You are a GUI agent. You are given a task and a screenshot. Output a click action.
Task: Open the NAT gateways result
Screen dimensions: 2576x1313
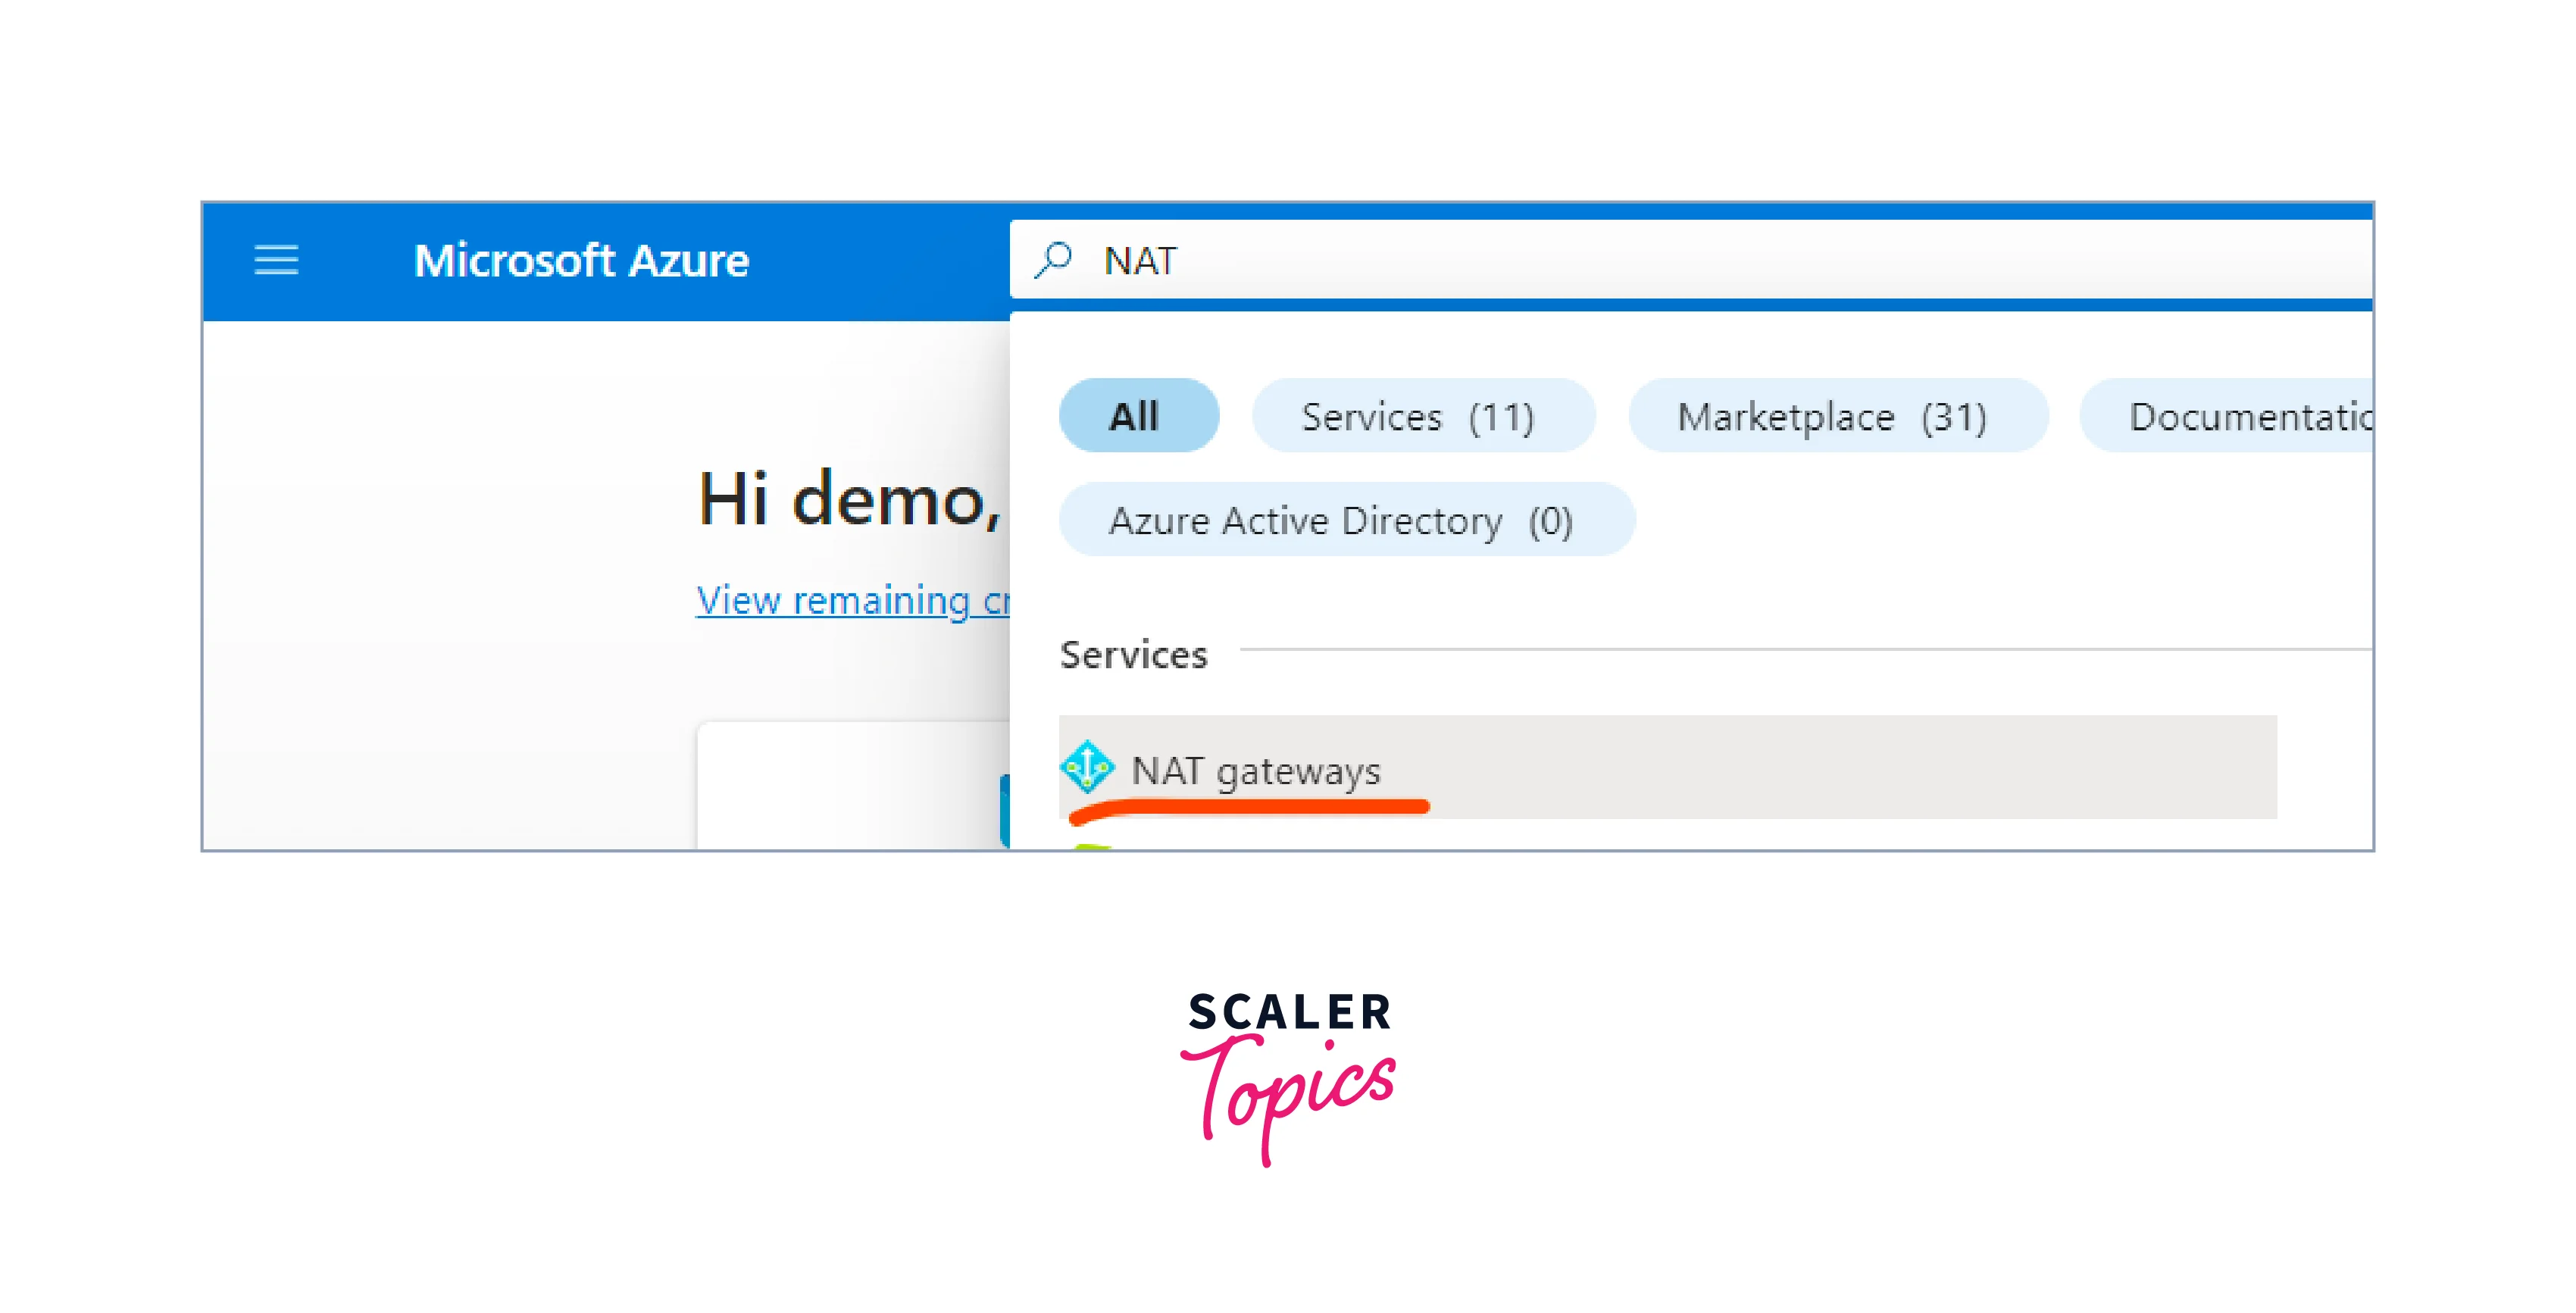[1255, 770]
